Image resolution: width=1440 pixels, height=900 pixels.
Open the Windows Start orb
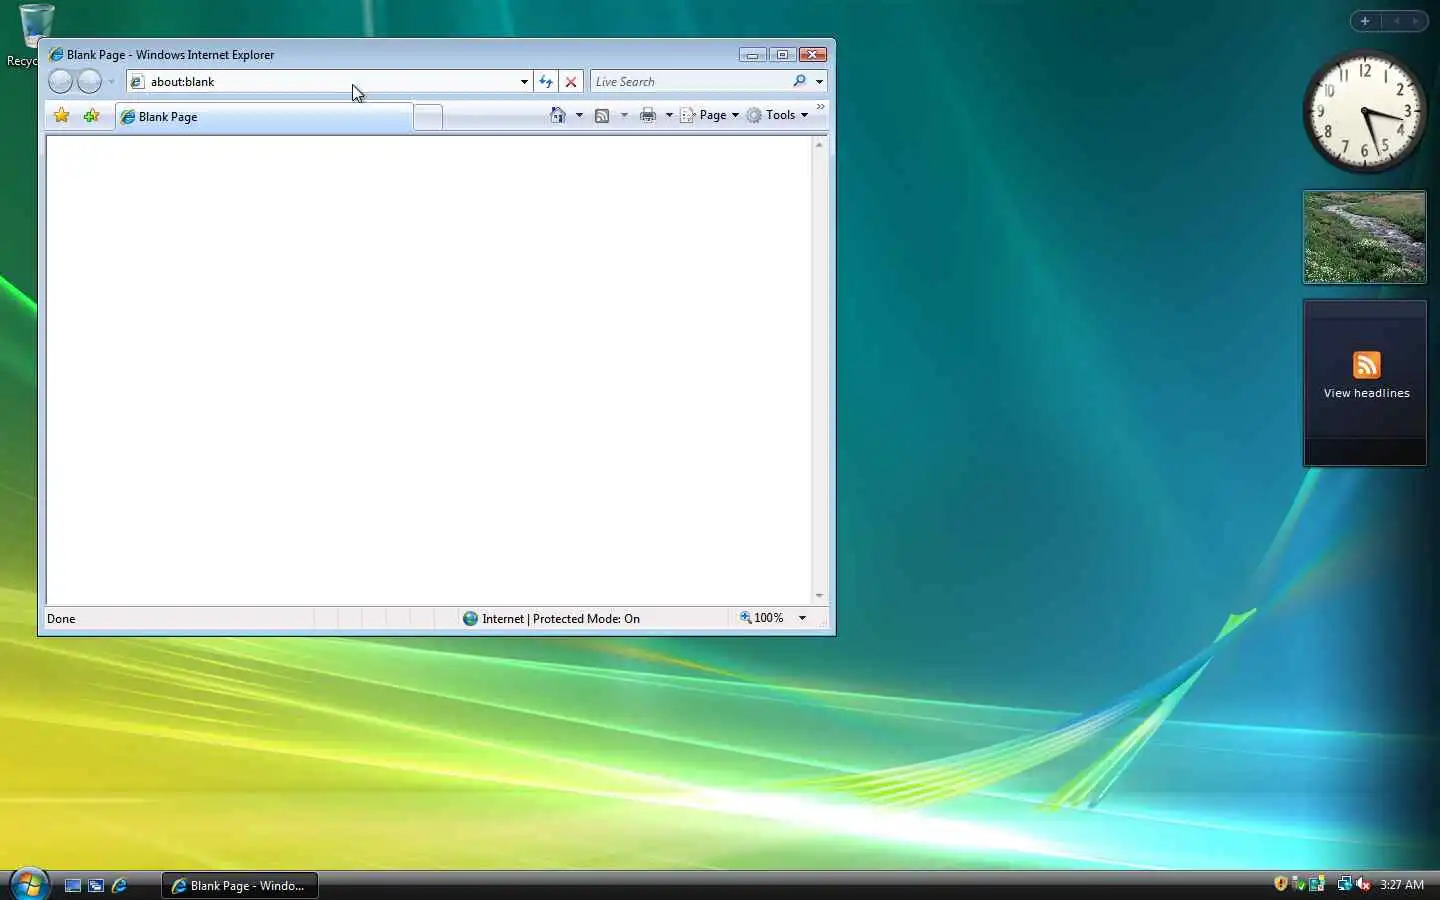pyautogui.click(x=29, y=883)
